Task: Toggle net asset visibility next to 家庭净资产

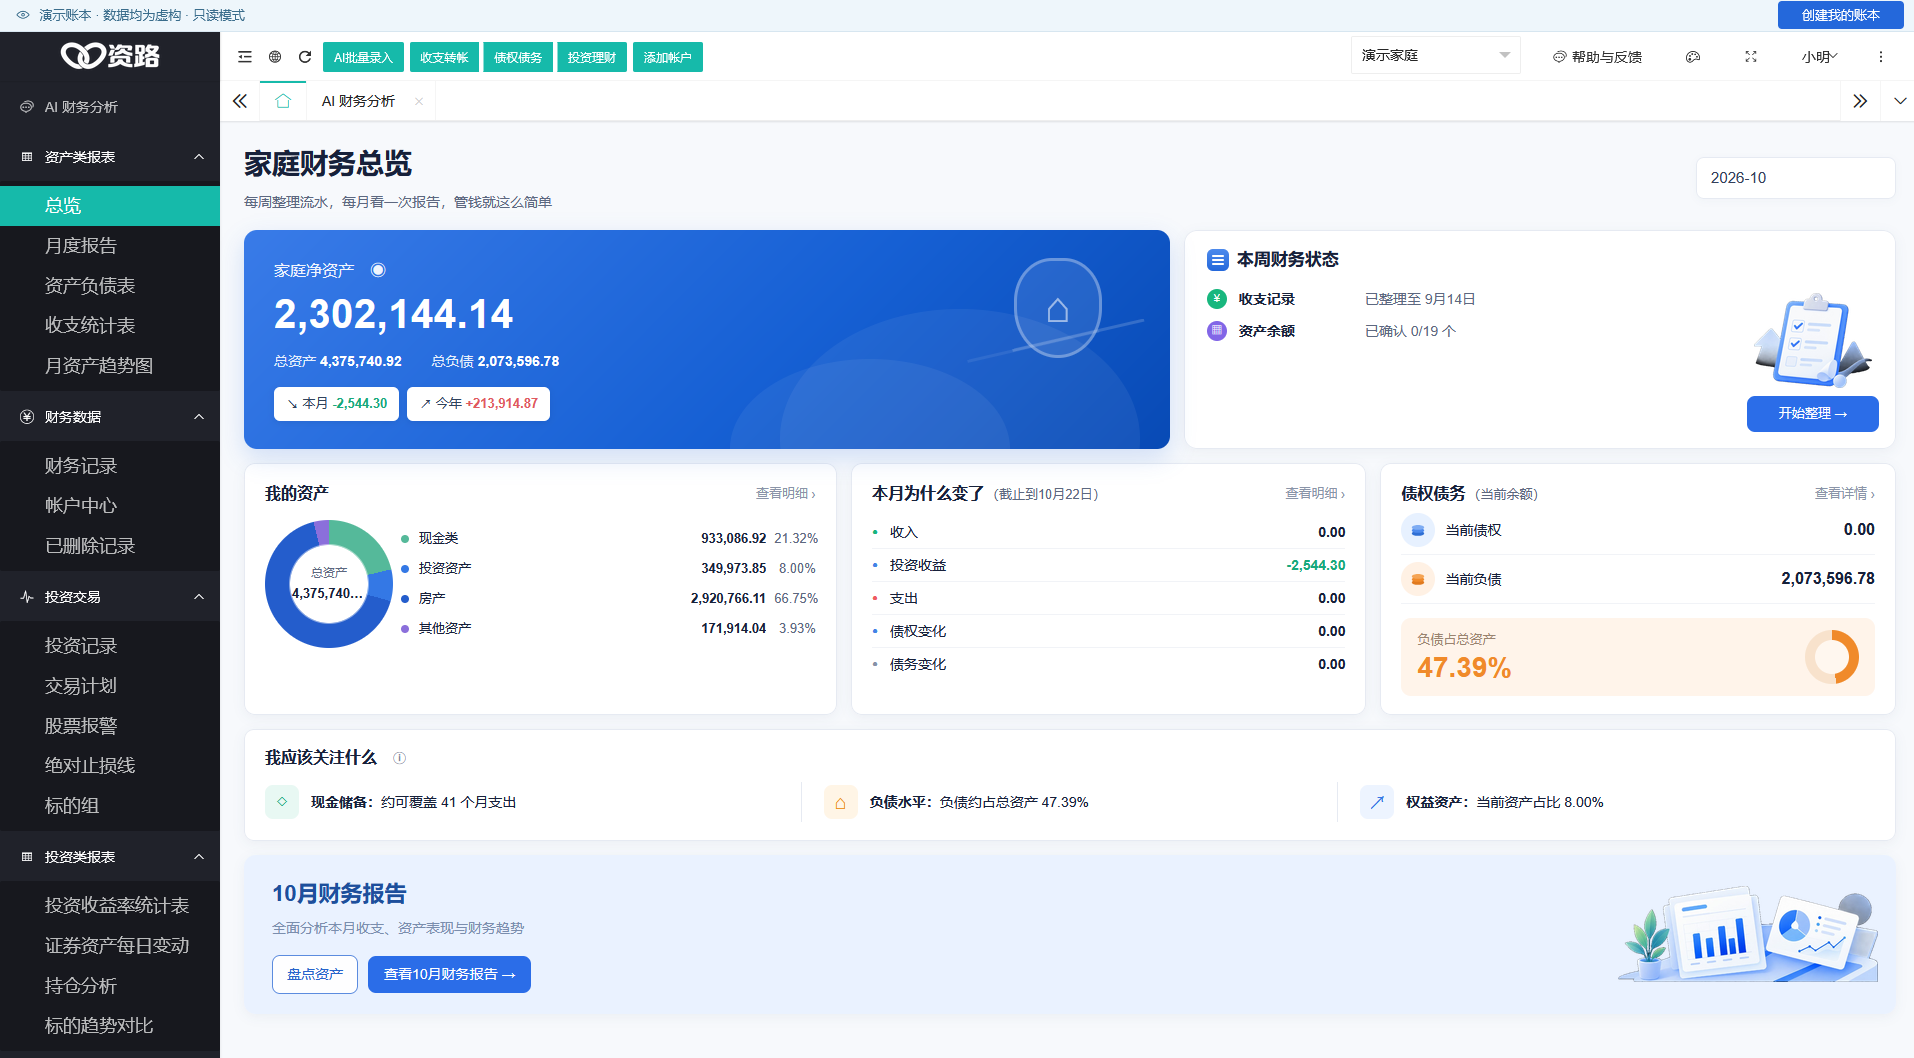Action: tap(378, 270)
